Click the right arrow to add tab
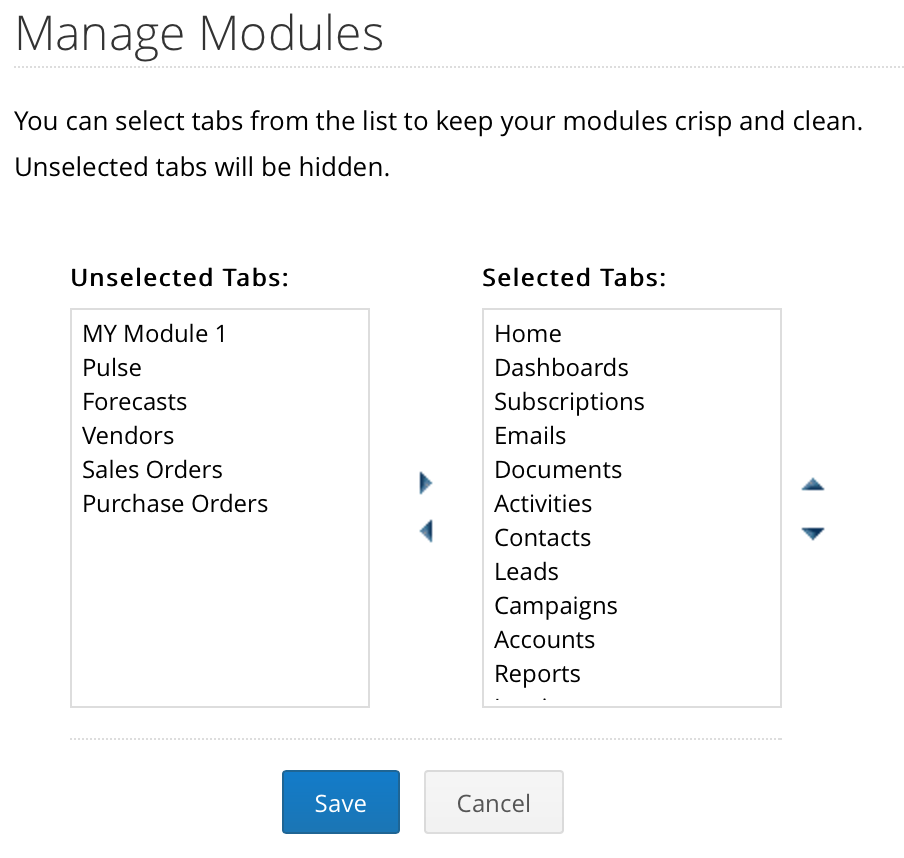 [426, 484]
